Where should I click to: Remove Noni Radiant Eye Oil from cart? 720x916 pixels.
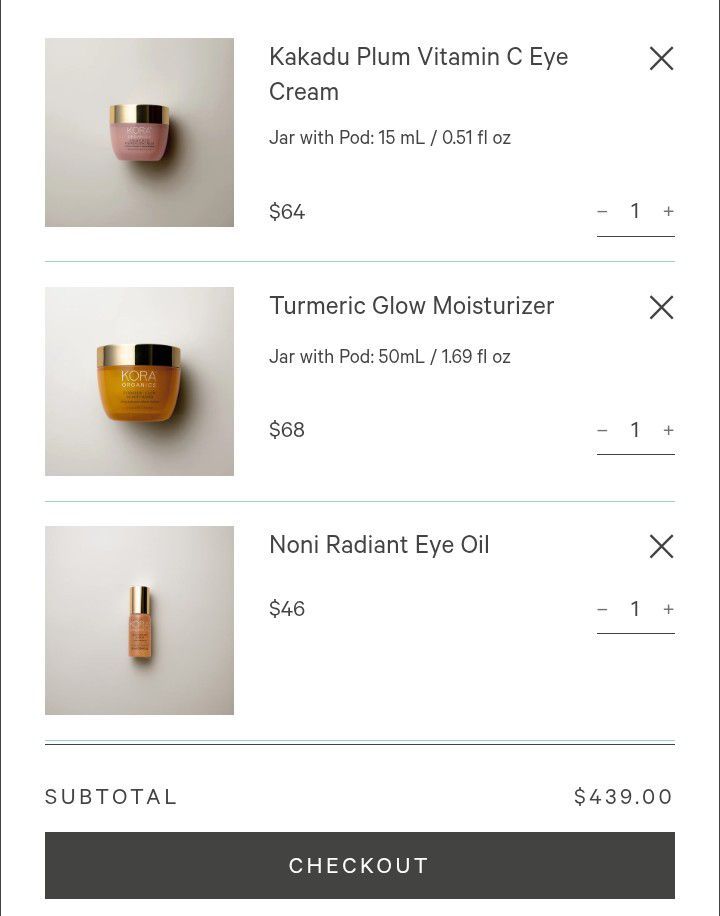pyautogui.click(x=662, y=546)
